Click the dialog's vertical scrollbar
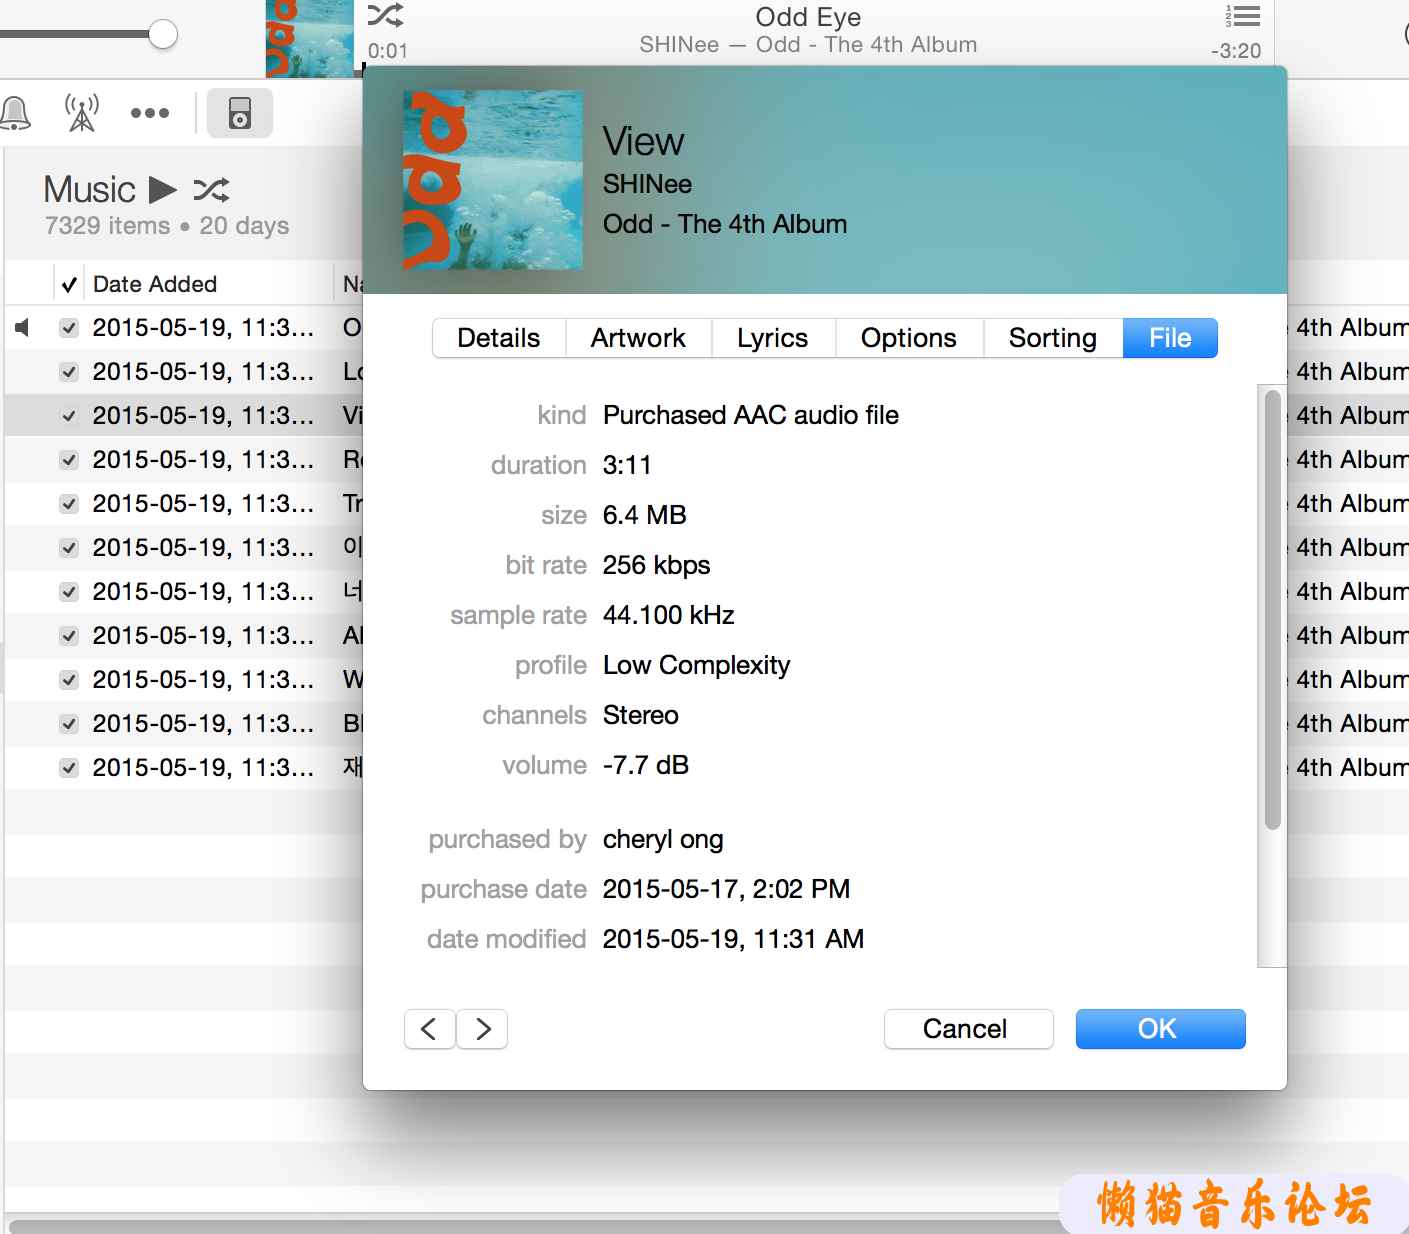The width and height of the screenshot is (1409, 1234). click(1272, 610)
